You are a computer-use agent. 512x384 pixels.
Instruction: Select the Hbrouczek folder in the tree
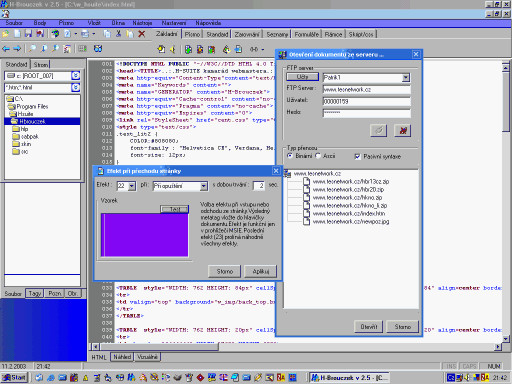42,121
